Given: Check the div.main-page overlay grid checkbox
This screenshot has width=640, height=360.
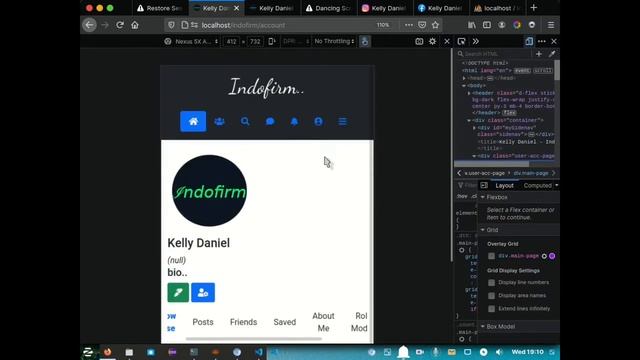Looking at the screenshot, I should click(x=491, y=256).
